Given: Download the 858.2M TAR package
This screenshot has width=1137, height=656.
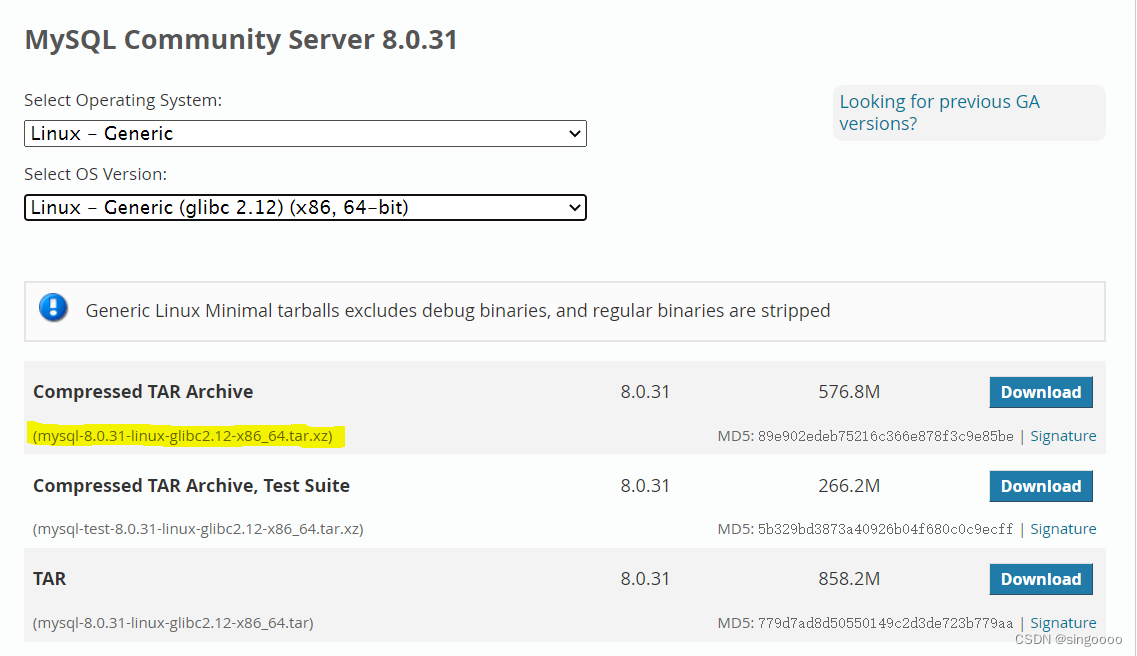Looking at the screenshot, I should click(x=1041, y=579).
